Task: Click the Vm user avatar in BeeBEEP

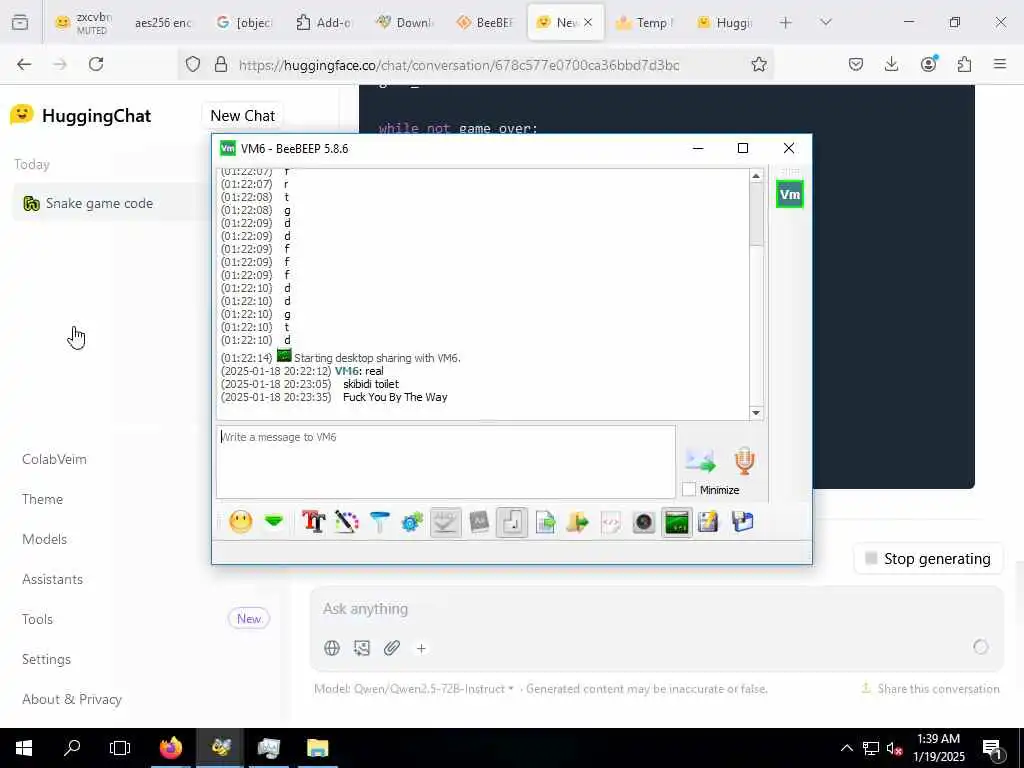Action: [x=790, y=195]
